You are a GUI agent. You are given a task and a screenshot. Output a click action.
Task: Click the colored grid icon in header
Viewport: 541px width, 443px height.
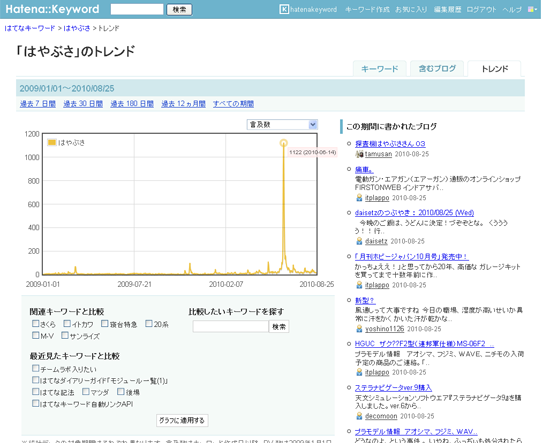pyautogui.click(x=532, y=9)
